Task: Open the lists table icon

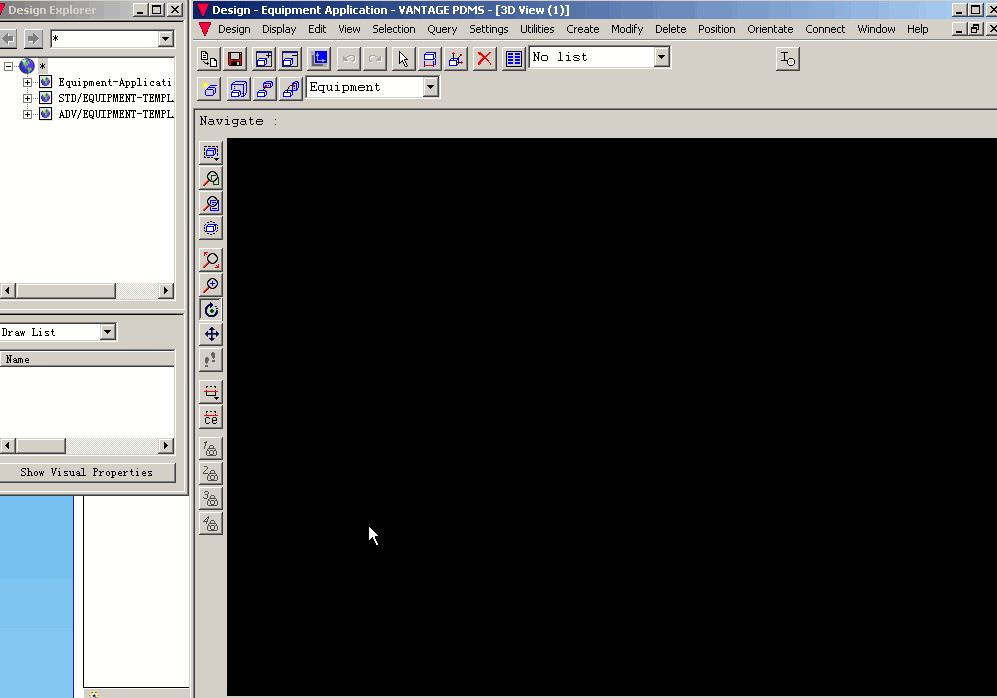Action: coord(513,59)
